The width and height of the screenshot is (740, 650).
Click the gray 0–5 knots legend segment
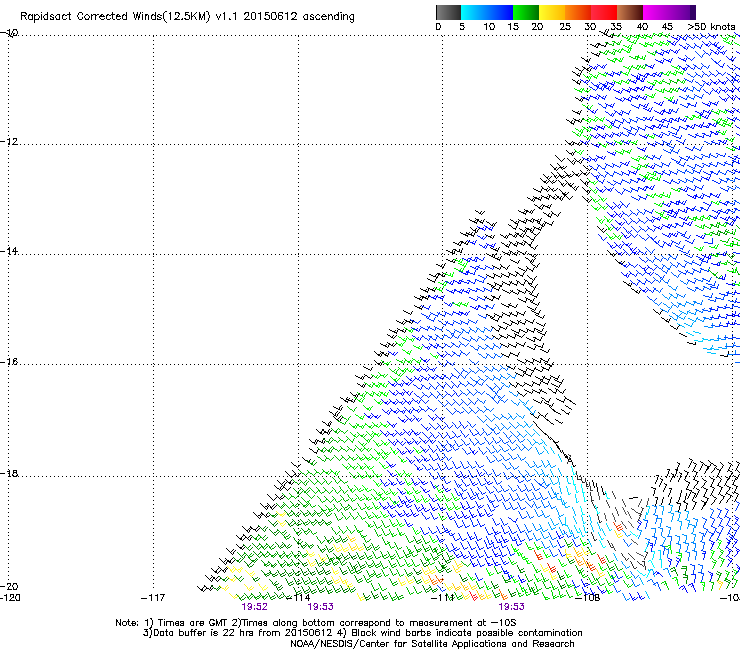tap(448, 12)
